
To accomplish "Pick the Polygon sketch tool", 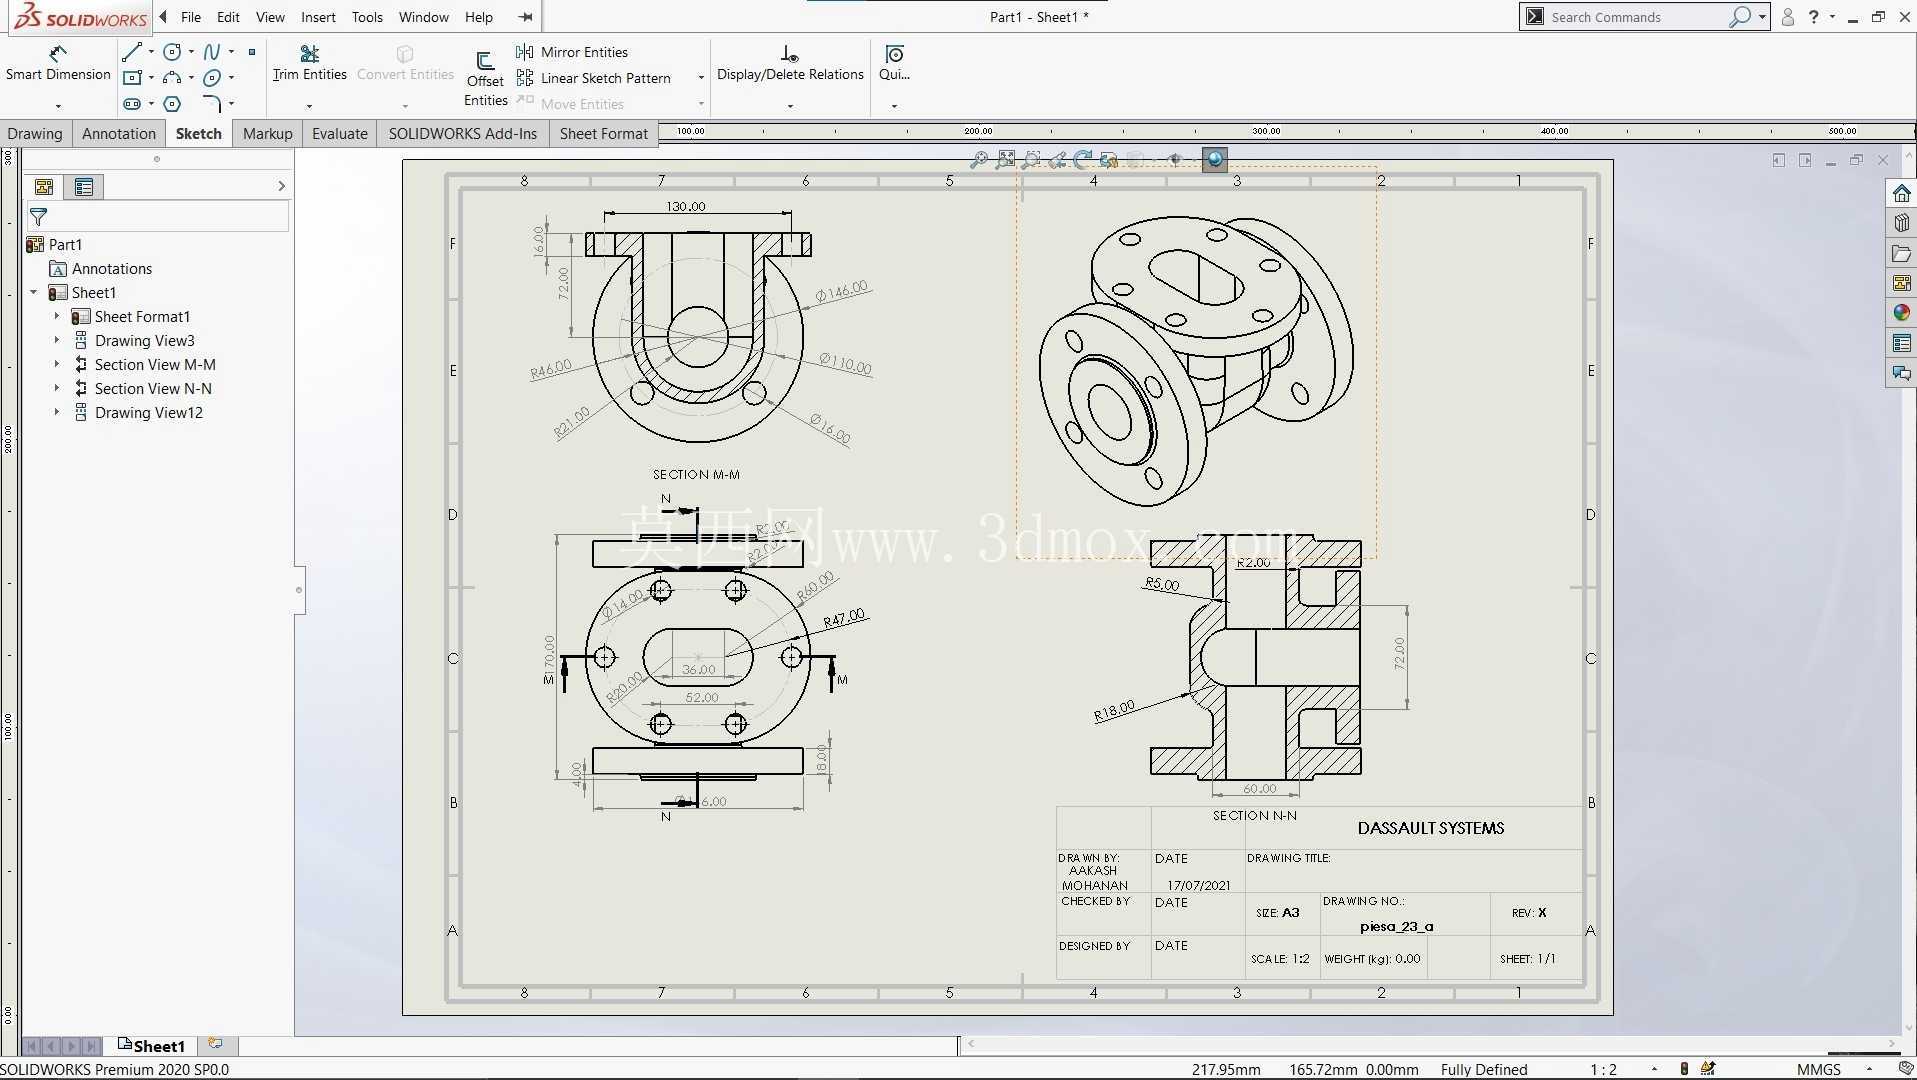I will [172, 103].
